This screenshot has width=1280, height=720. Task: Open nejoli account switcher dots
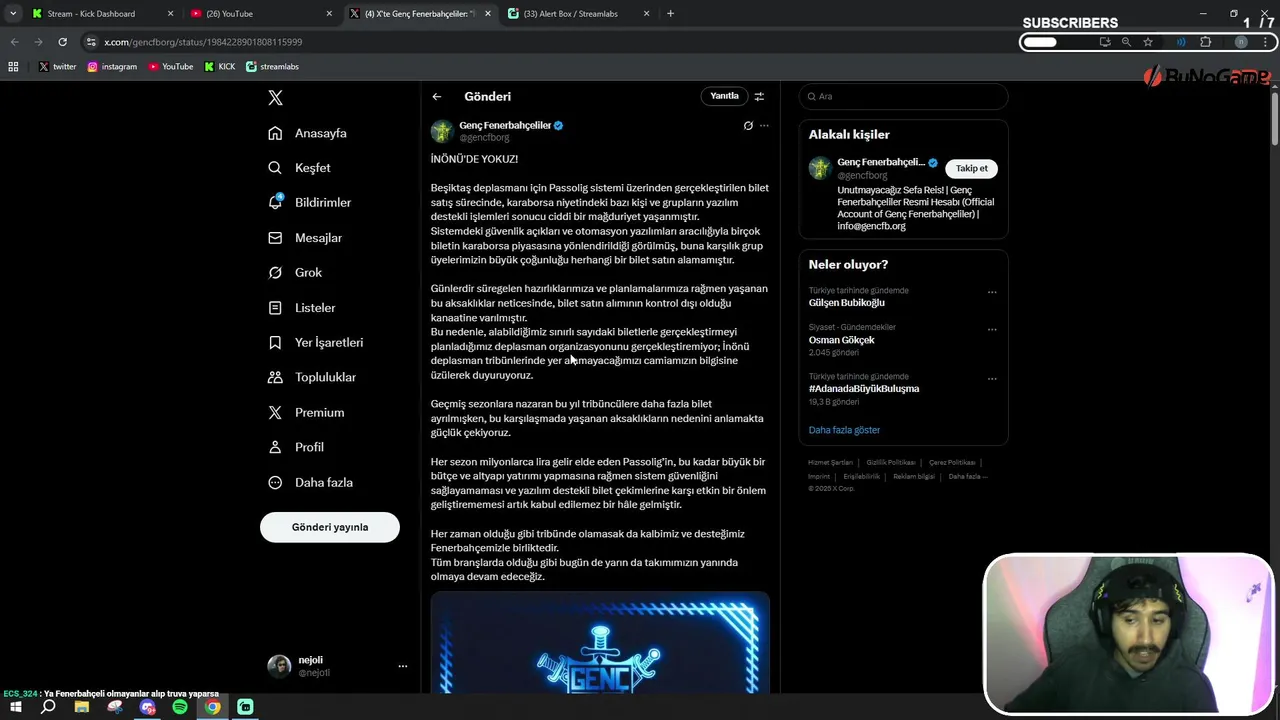403,666
